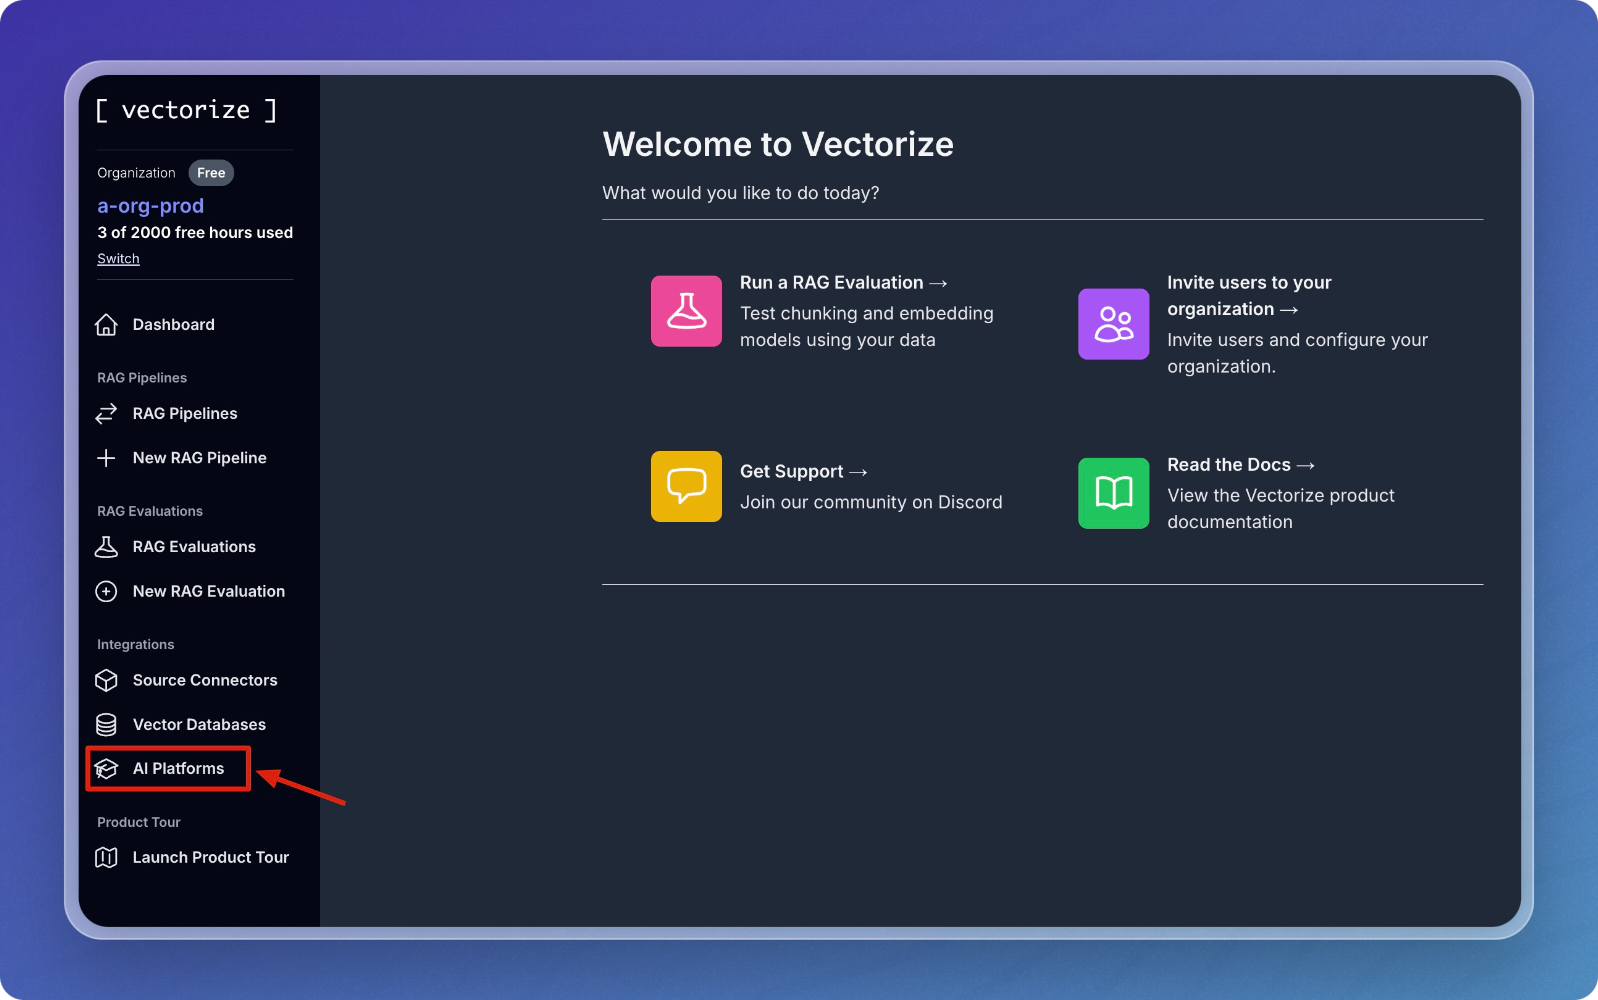Viewport: 1598px width, 1000px height.
Task: Click 'View the Vectorize product documentation' text
Action: pos(1281,509)
